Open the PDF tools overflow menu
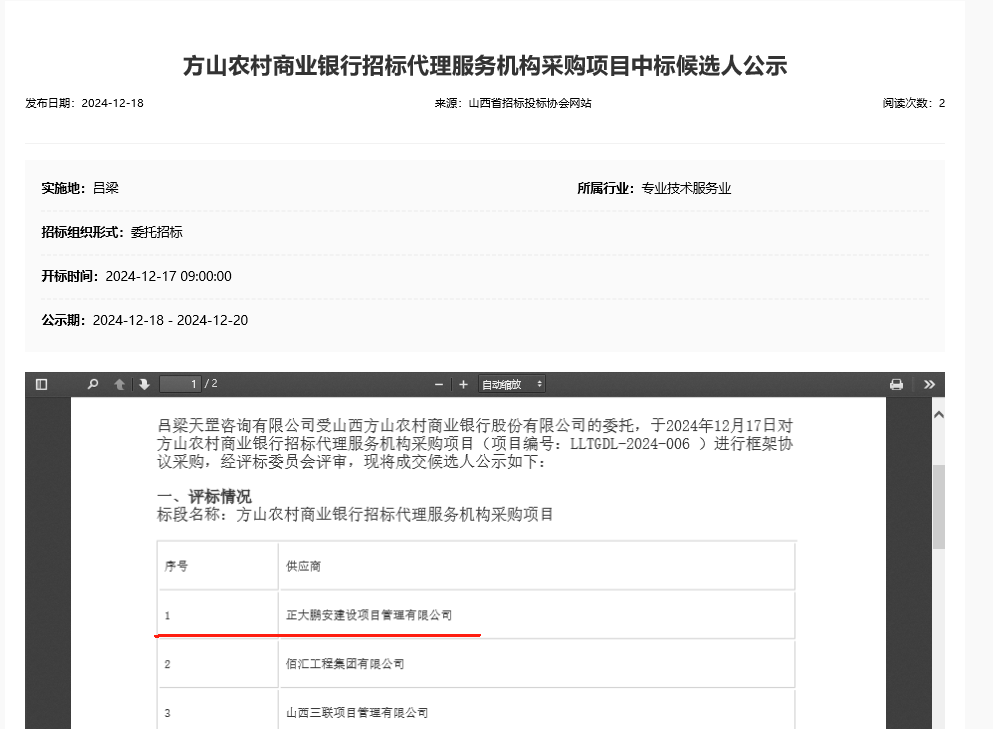The width and height of the screenshot is (993, 729). pos(929,384)
